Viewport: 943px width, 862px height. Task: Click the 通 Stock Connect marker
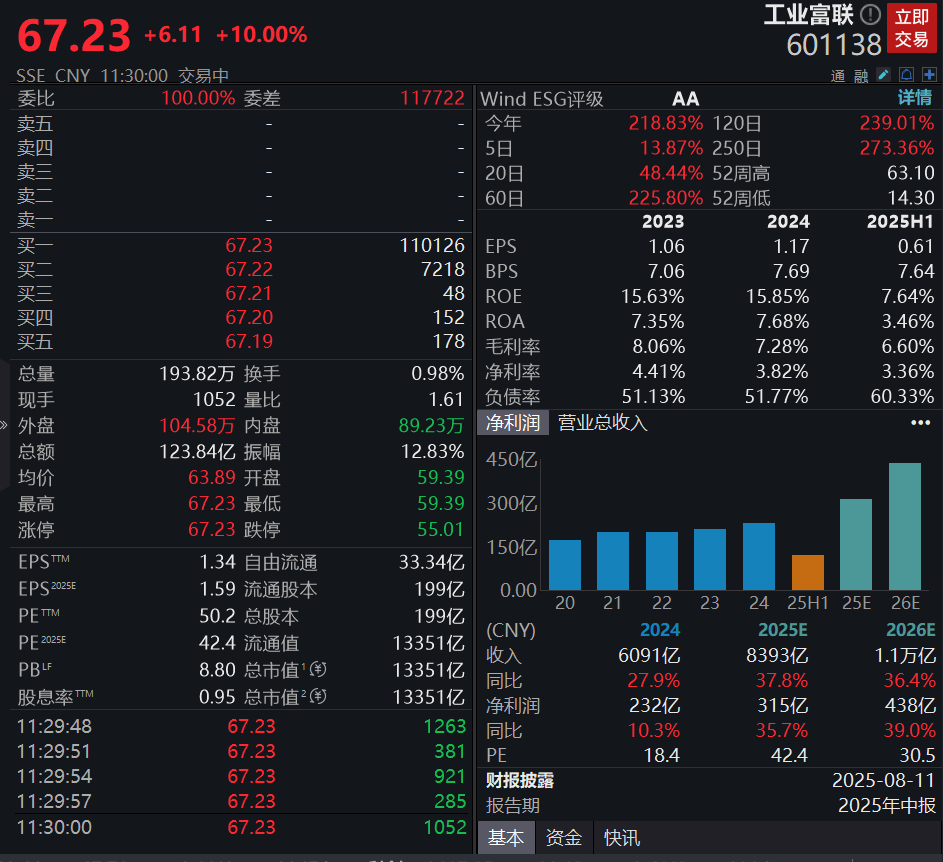click(x=838, y=76)
